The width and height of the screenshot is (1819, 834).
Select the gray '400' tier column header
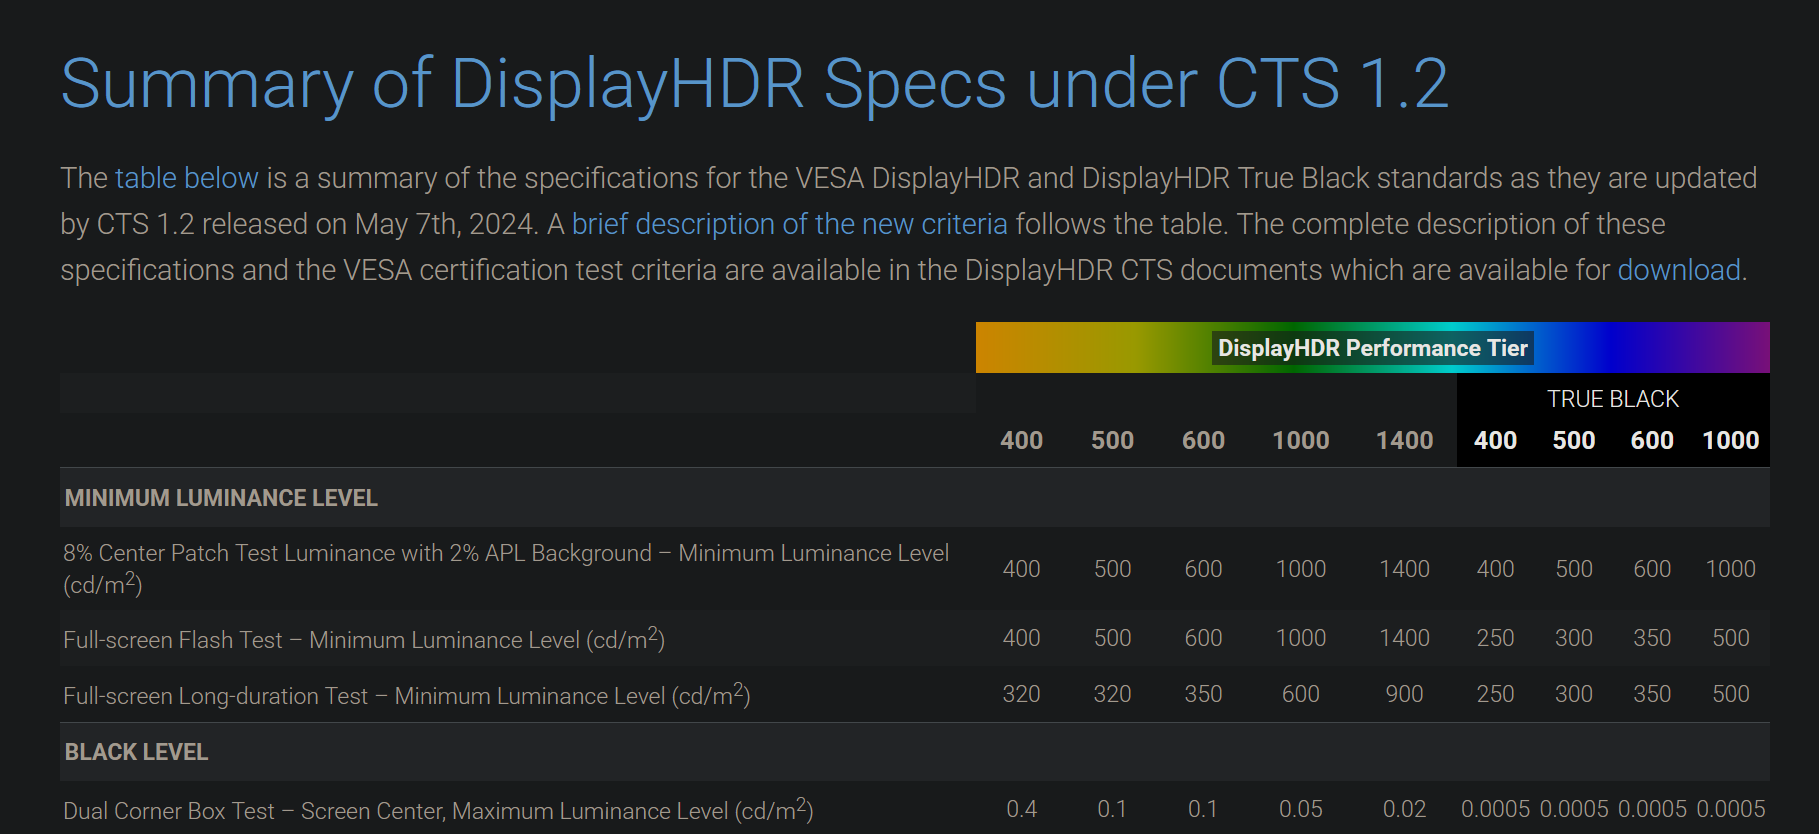1021,440
